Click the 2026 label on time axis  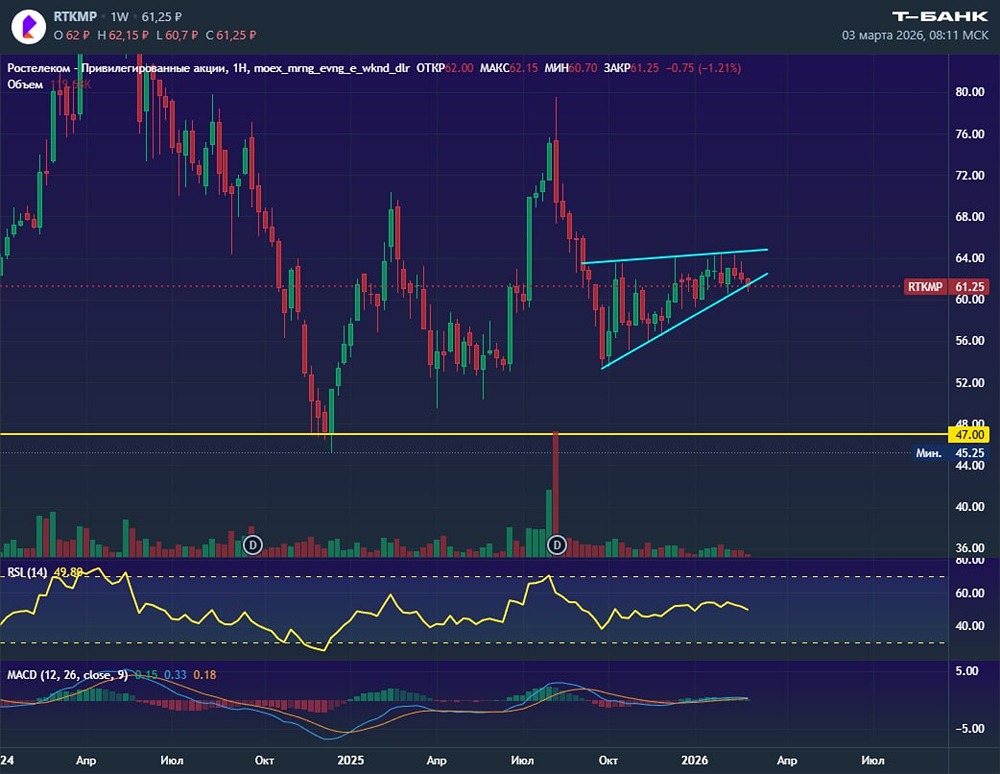695,760
